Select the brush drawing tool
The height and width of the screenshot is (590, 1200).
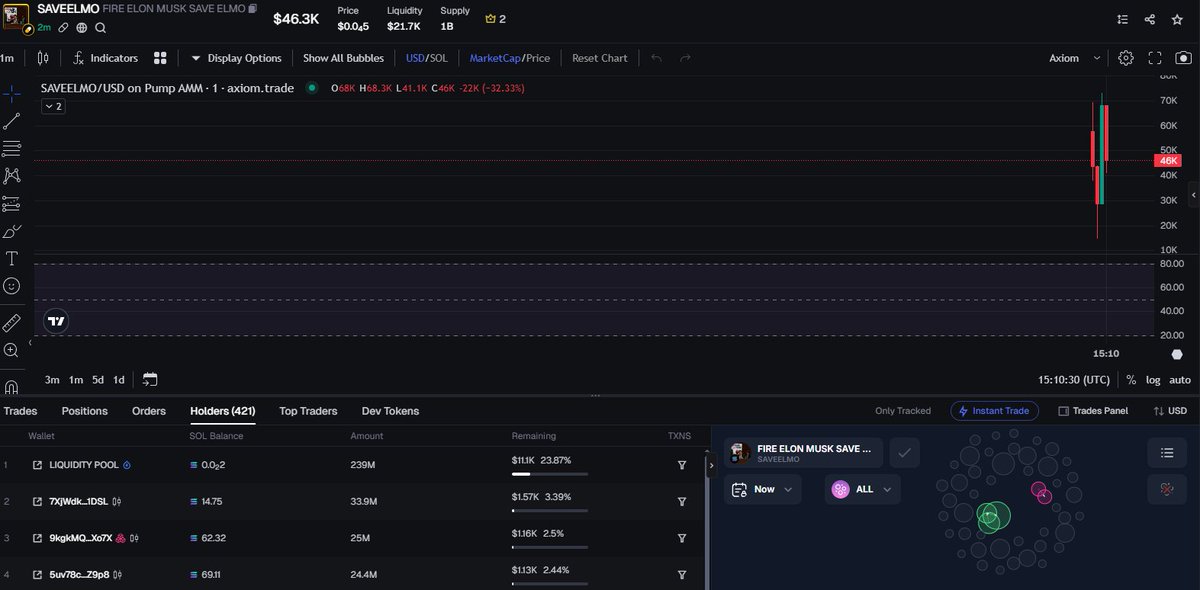(x=12, y=231)
